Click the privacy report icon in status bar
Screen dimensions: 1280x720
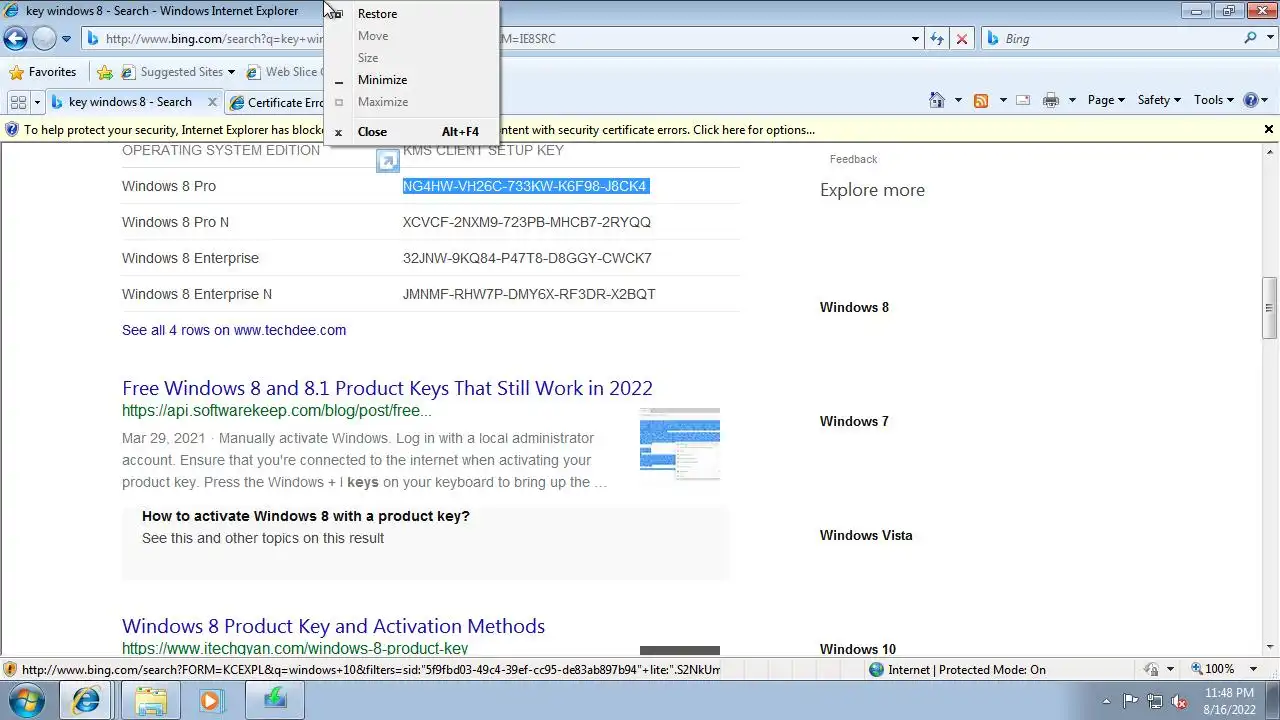pos(1152,669)
